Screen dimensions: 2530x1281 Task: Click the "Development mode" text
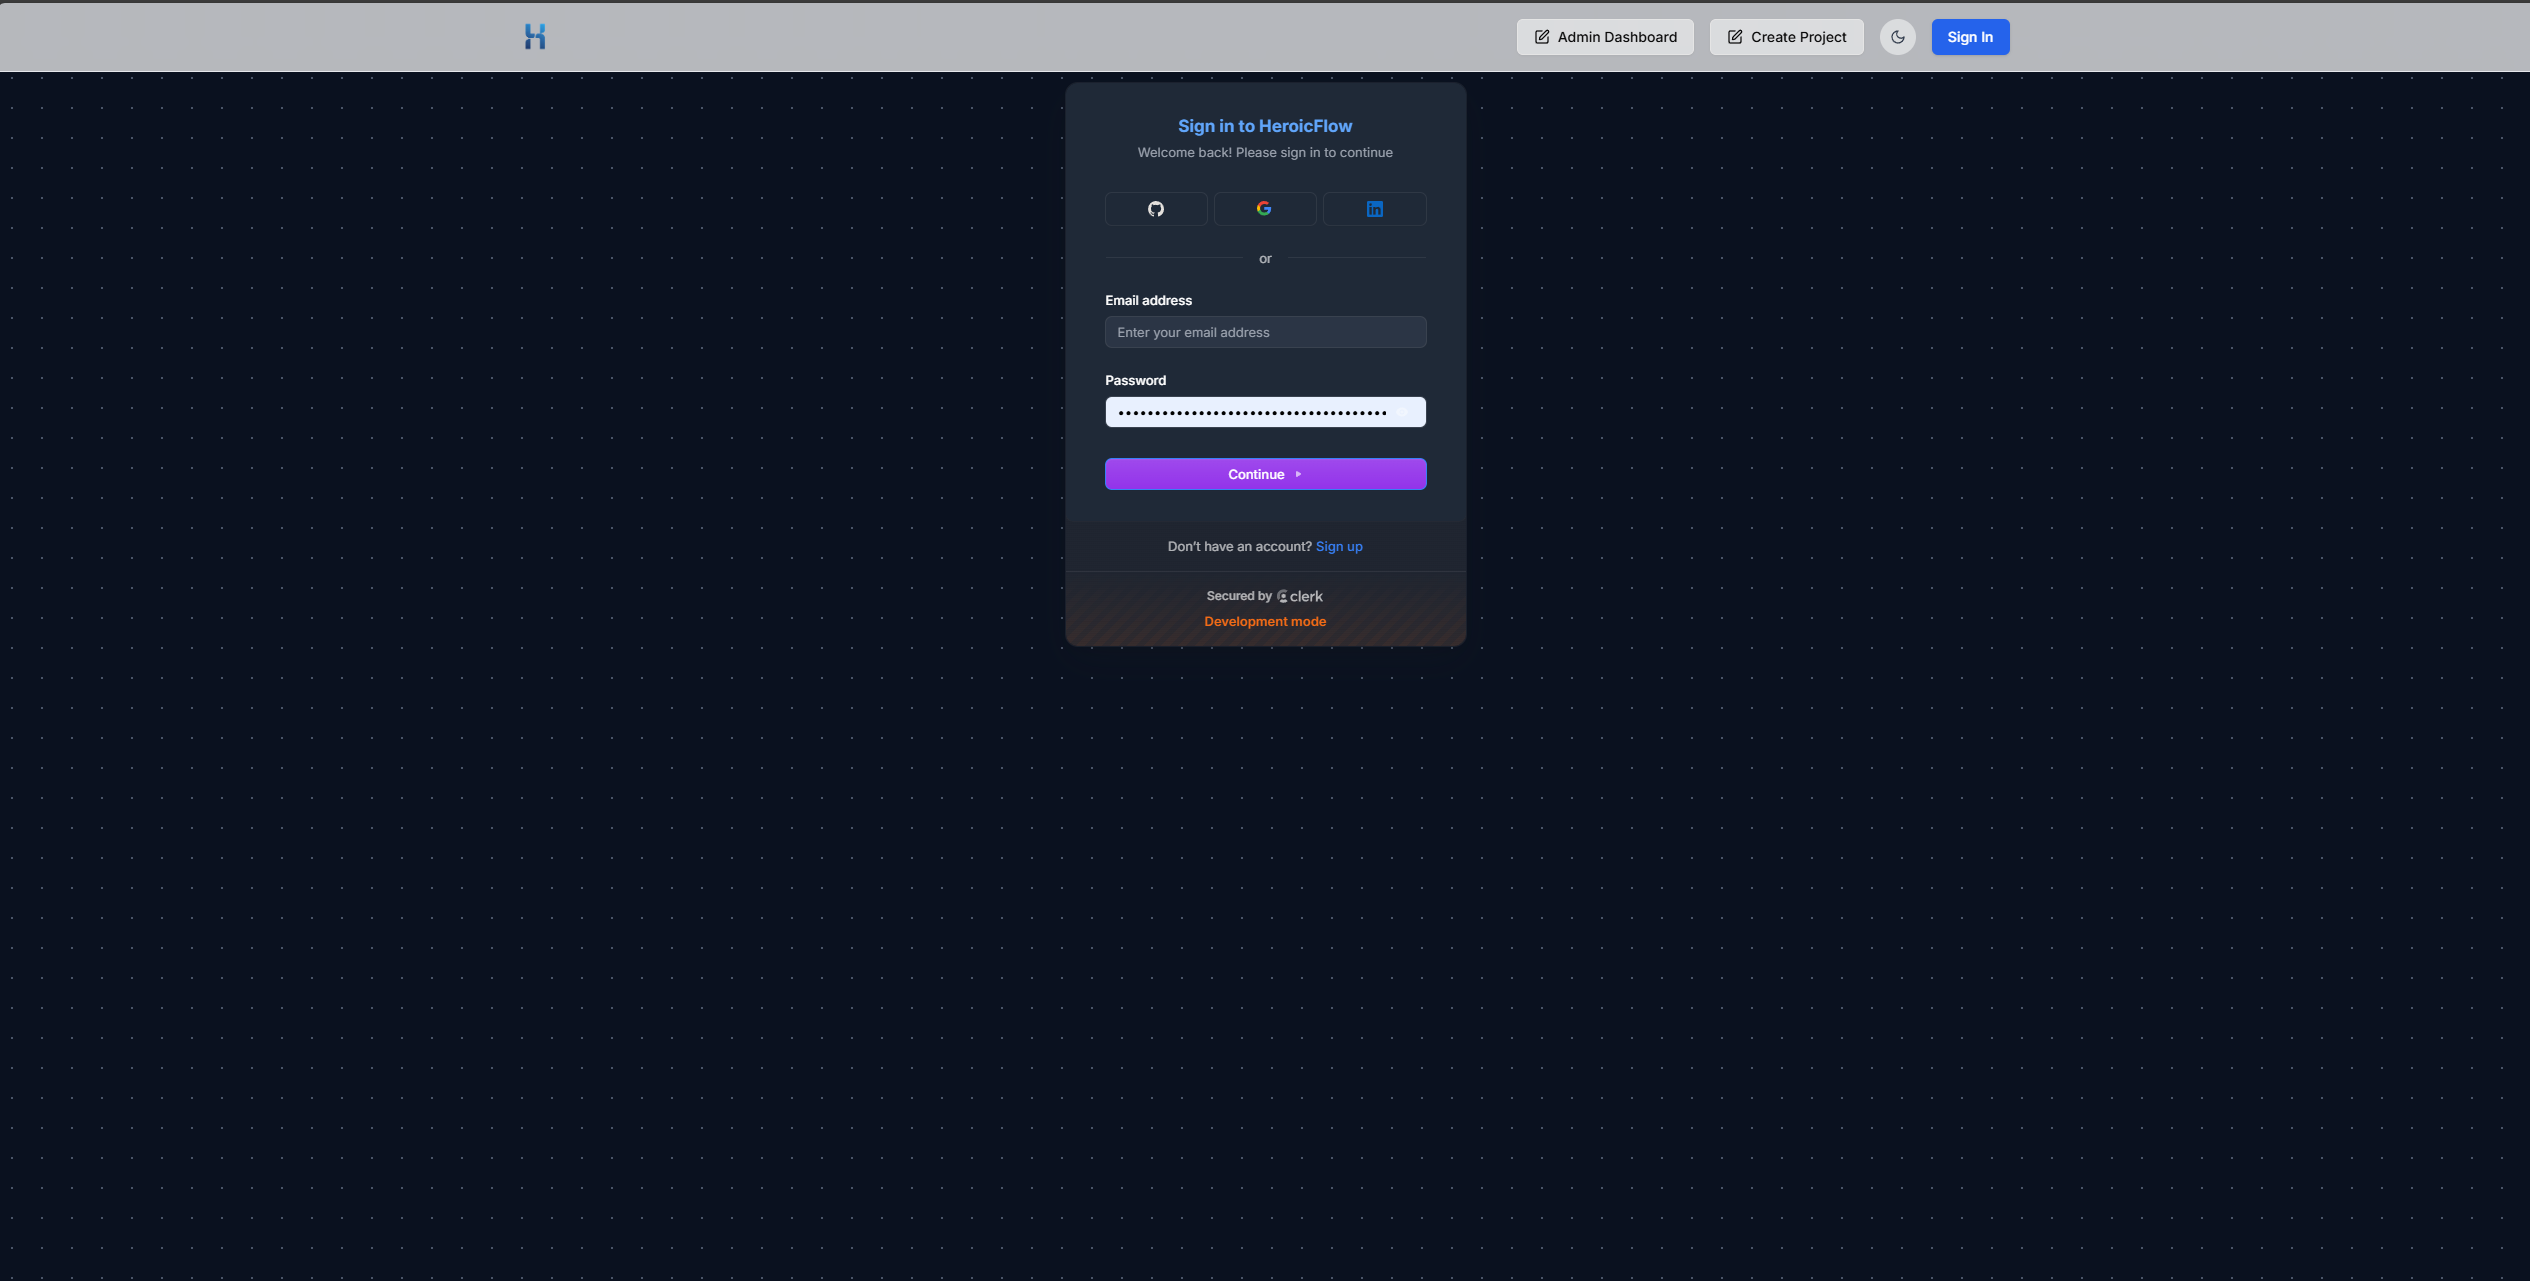coord(1265,621)
